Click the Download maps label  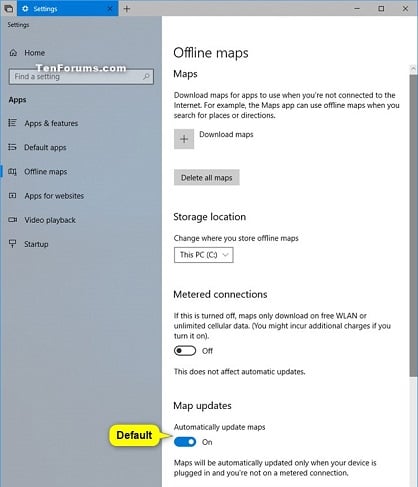coord(226,134)
